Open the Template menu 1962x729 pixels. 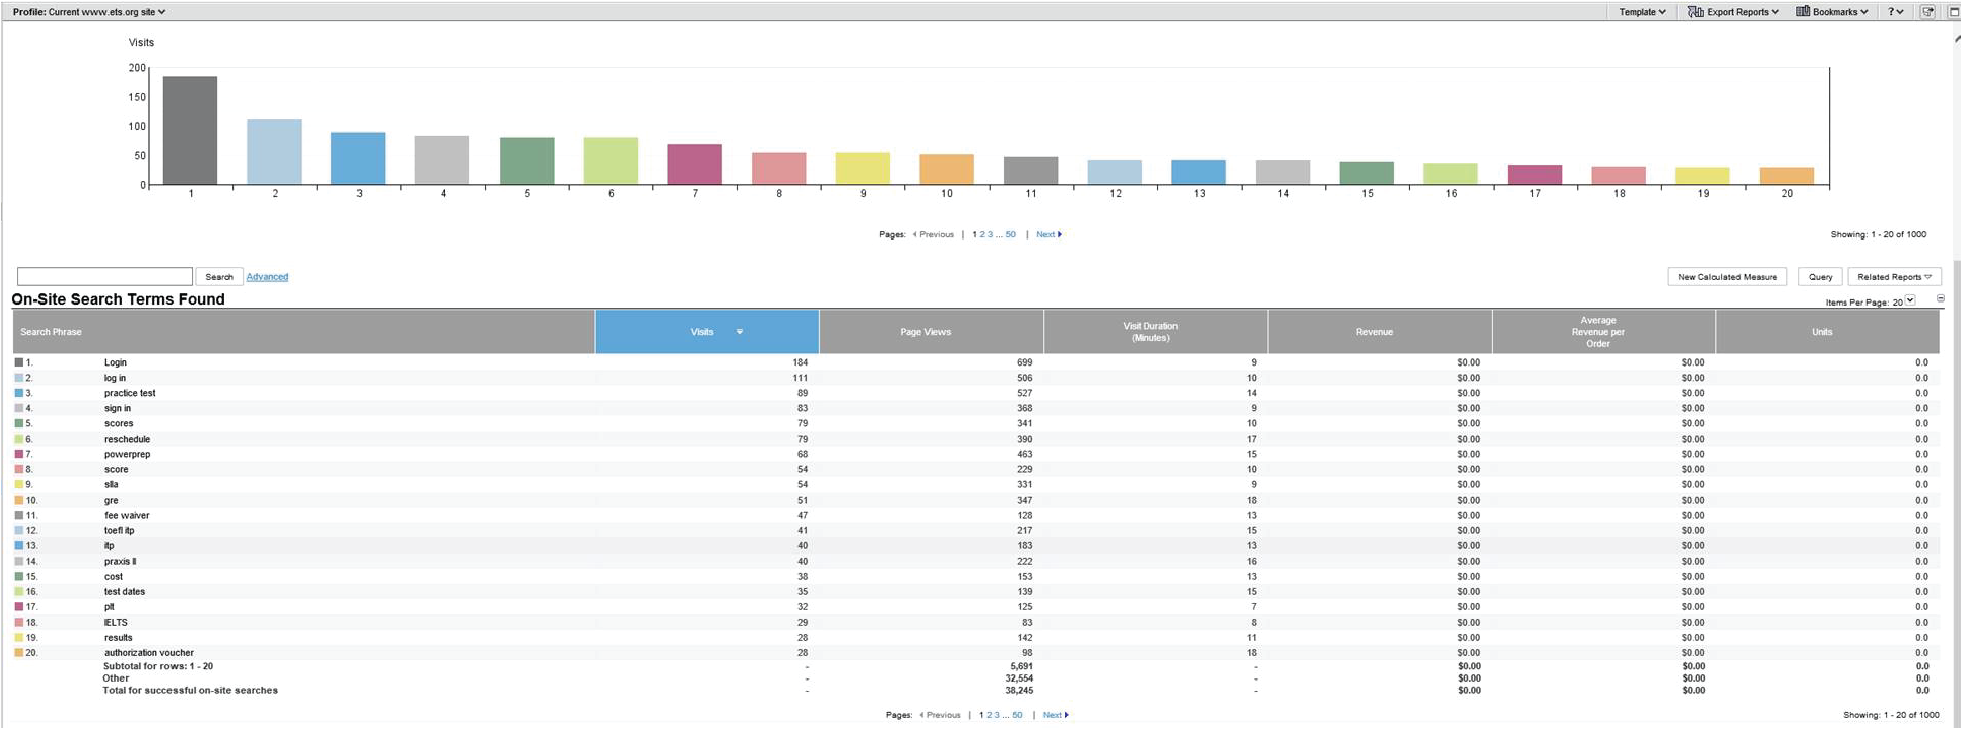pyautogui.click(x=1642, y=12)
